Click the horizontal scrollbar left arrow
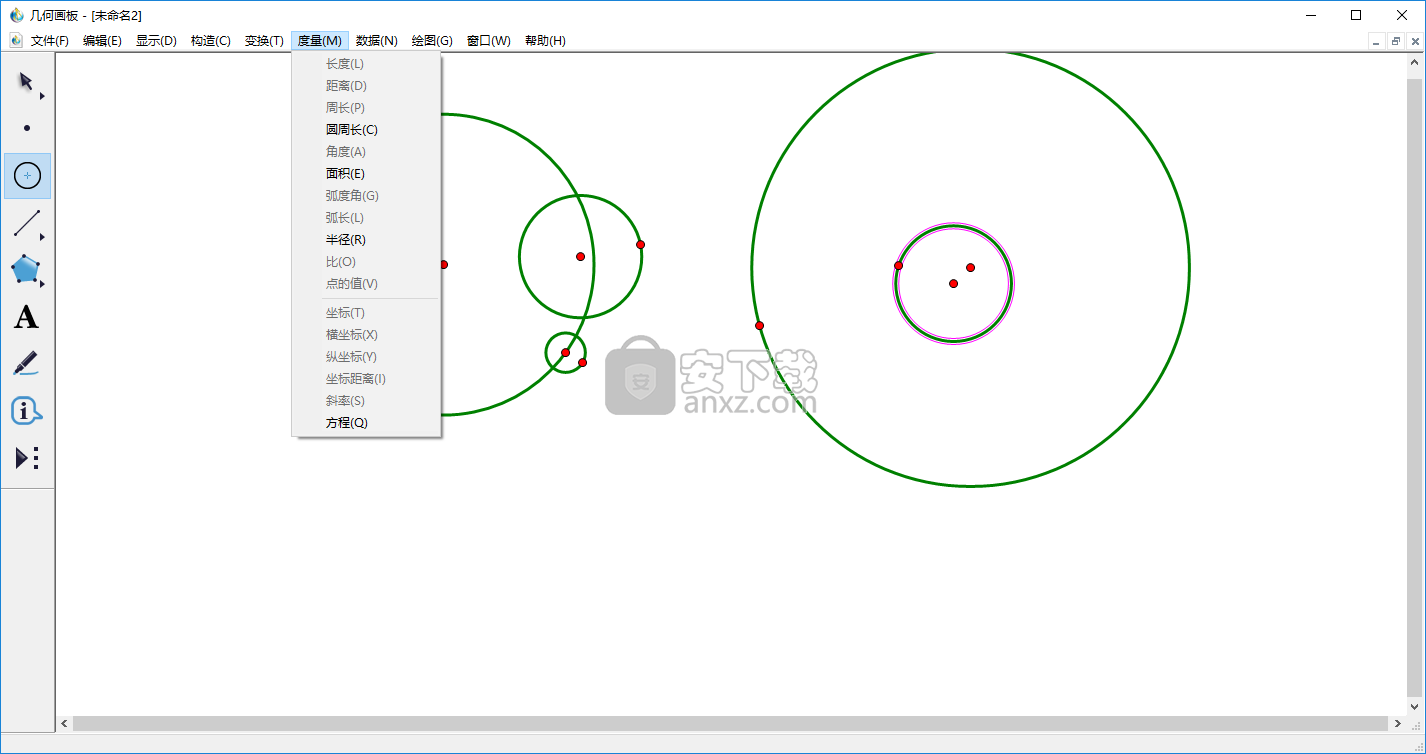The width and height of the screenshot is (1426, 754). 65,723
